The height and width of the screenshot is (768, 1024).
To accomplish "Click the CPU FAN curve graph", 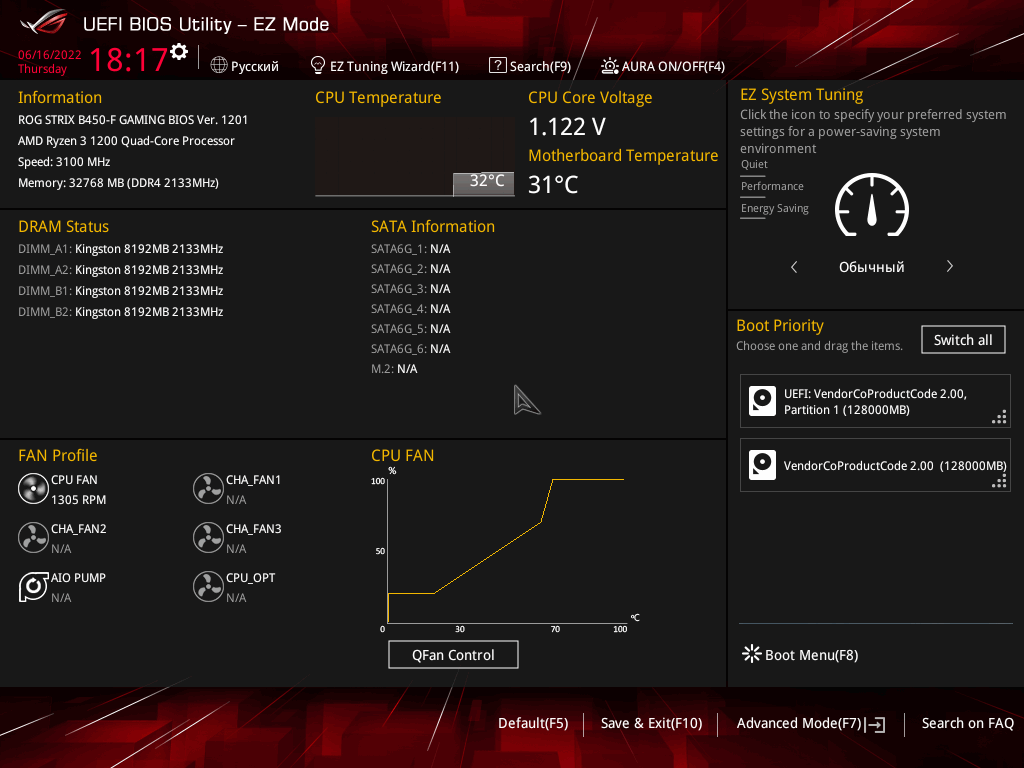I will tap(506, 550).
